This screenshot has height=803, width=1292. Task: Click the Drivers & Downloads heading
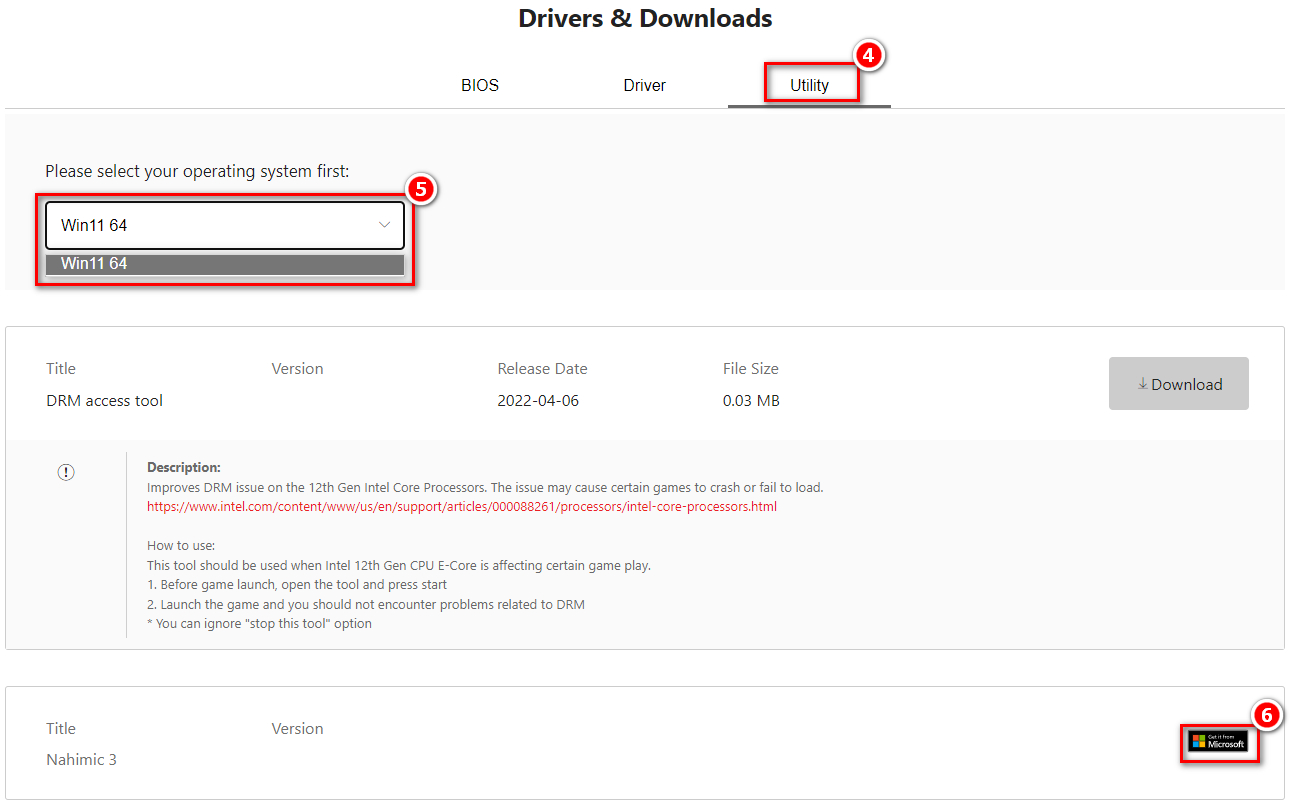645,18
